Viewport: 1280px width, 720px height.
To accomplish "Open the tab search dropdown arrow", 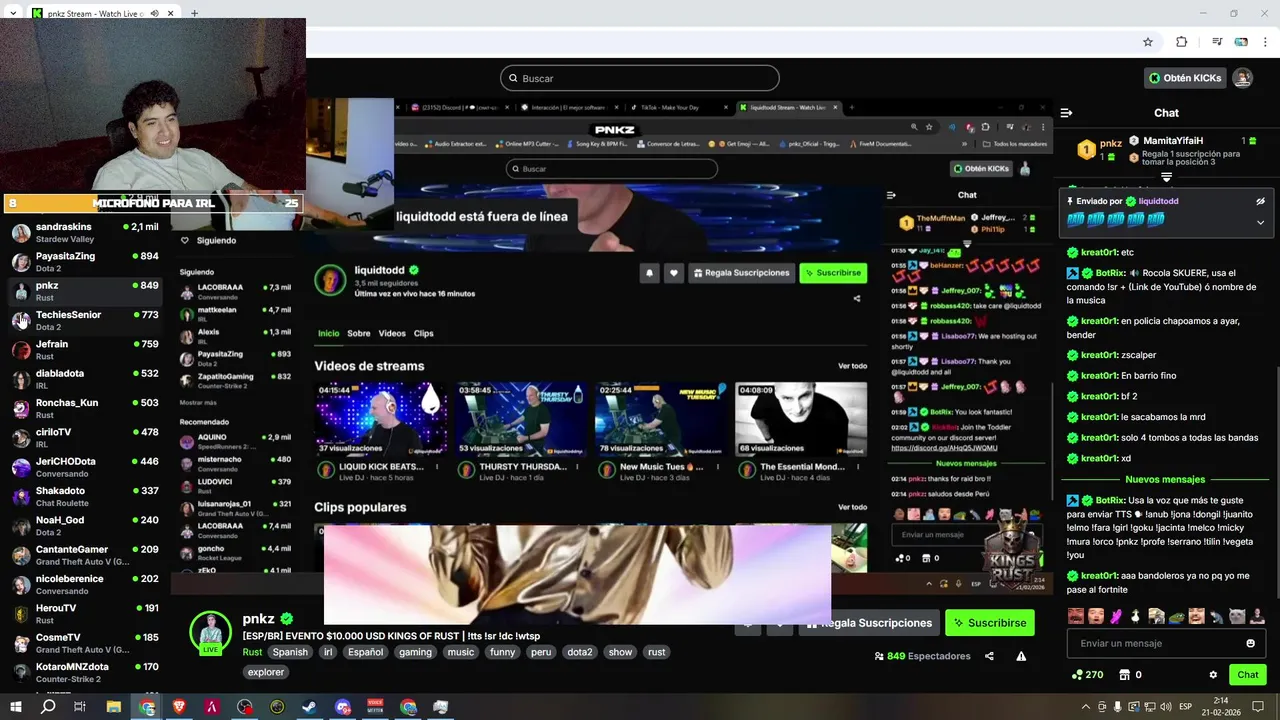I will pyautogui.click(x=13, y=13).
